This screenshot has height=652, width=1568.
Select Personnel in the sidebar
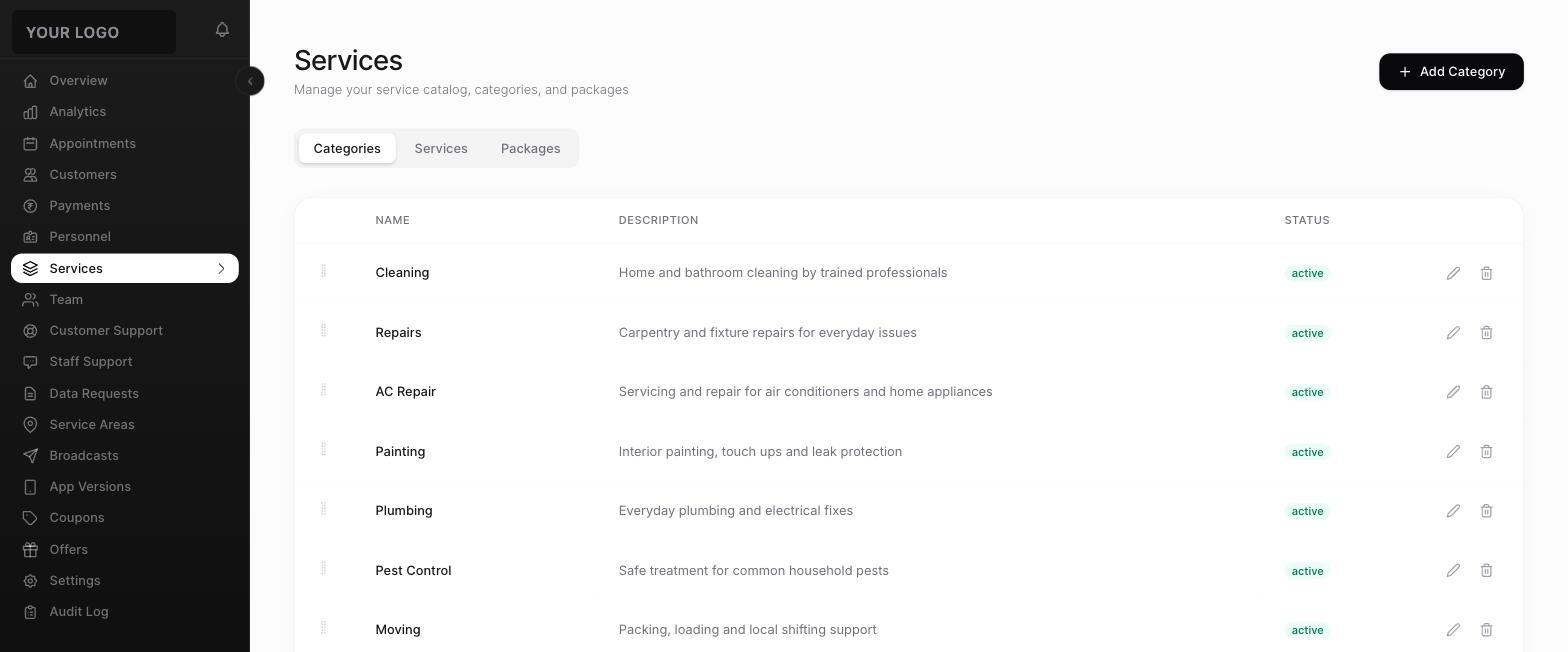[x=125, y=236]
